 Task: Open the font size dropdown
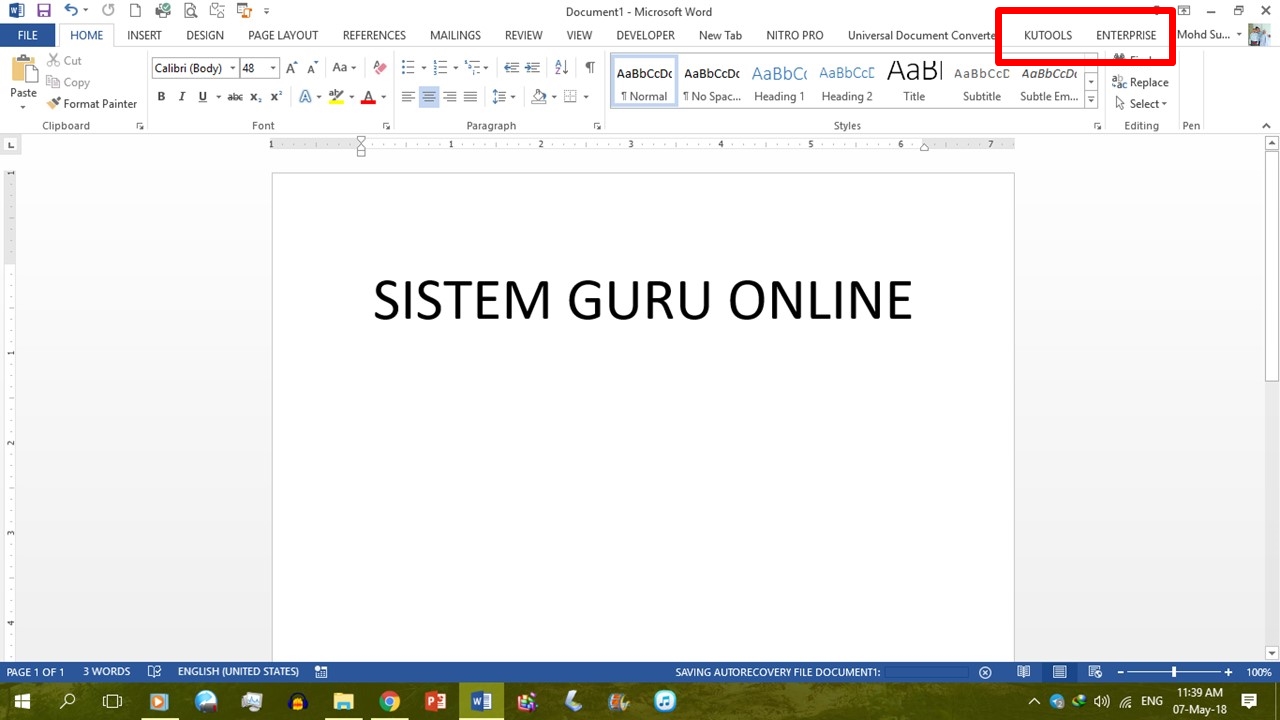click(273, 68)
